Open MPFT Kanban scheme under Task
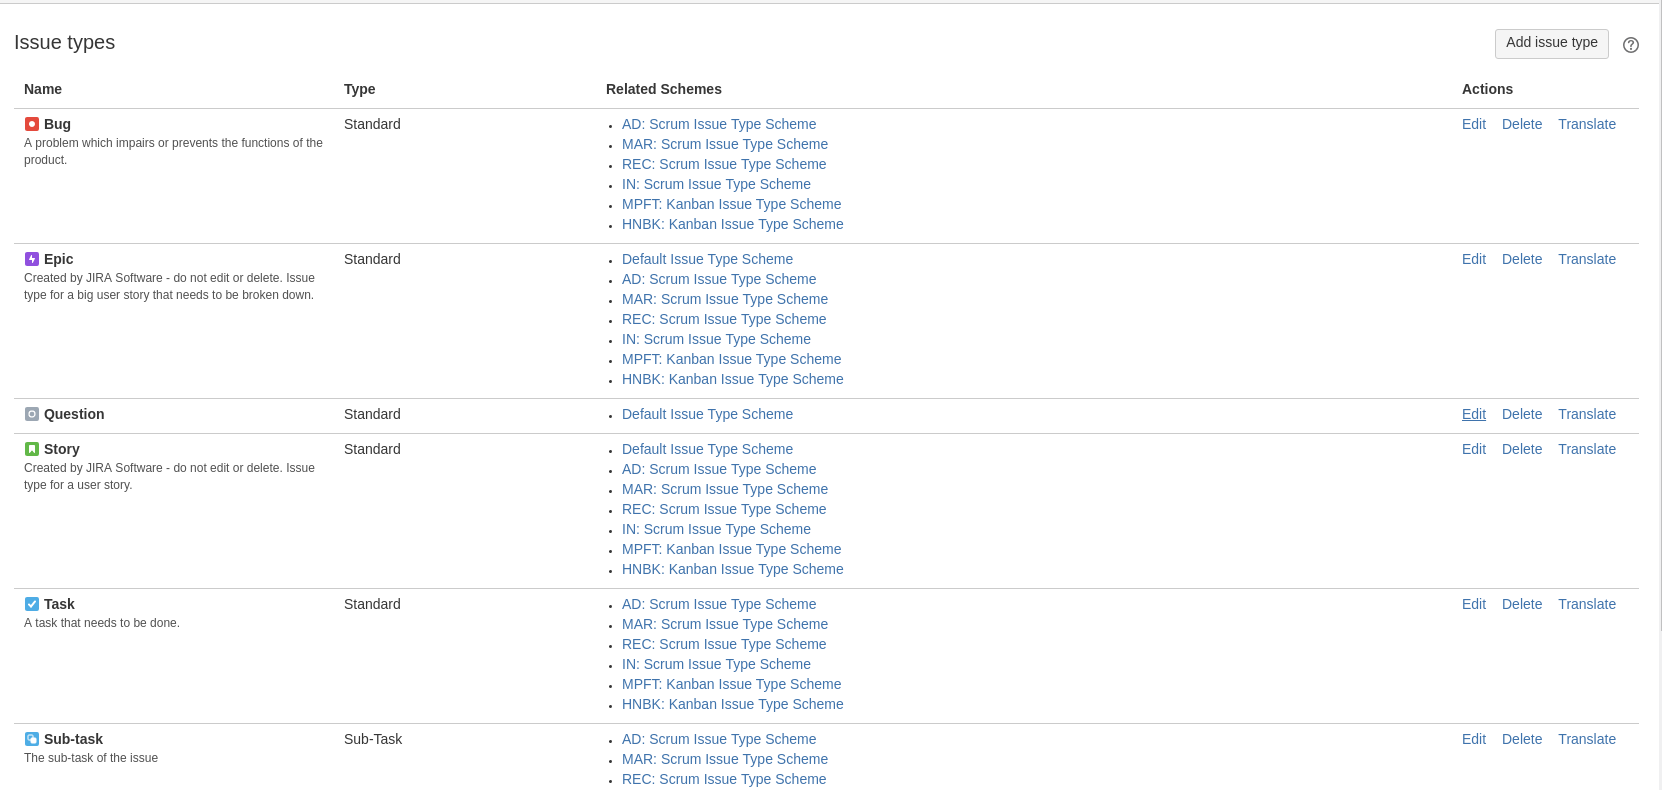This screenshot has width=1662, height=790. [x=731, y=684]
